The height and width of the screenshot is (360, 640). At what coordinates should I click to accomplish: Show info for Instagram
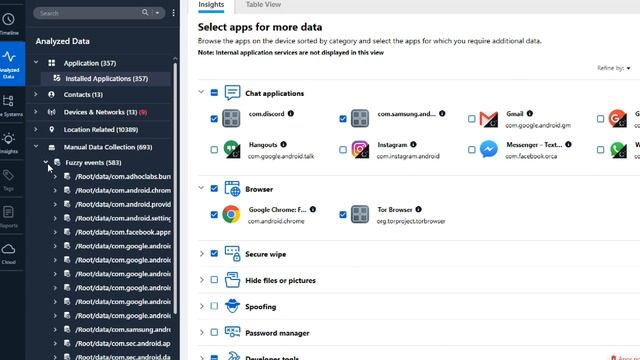[x=413, y=144]
